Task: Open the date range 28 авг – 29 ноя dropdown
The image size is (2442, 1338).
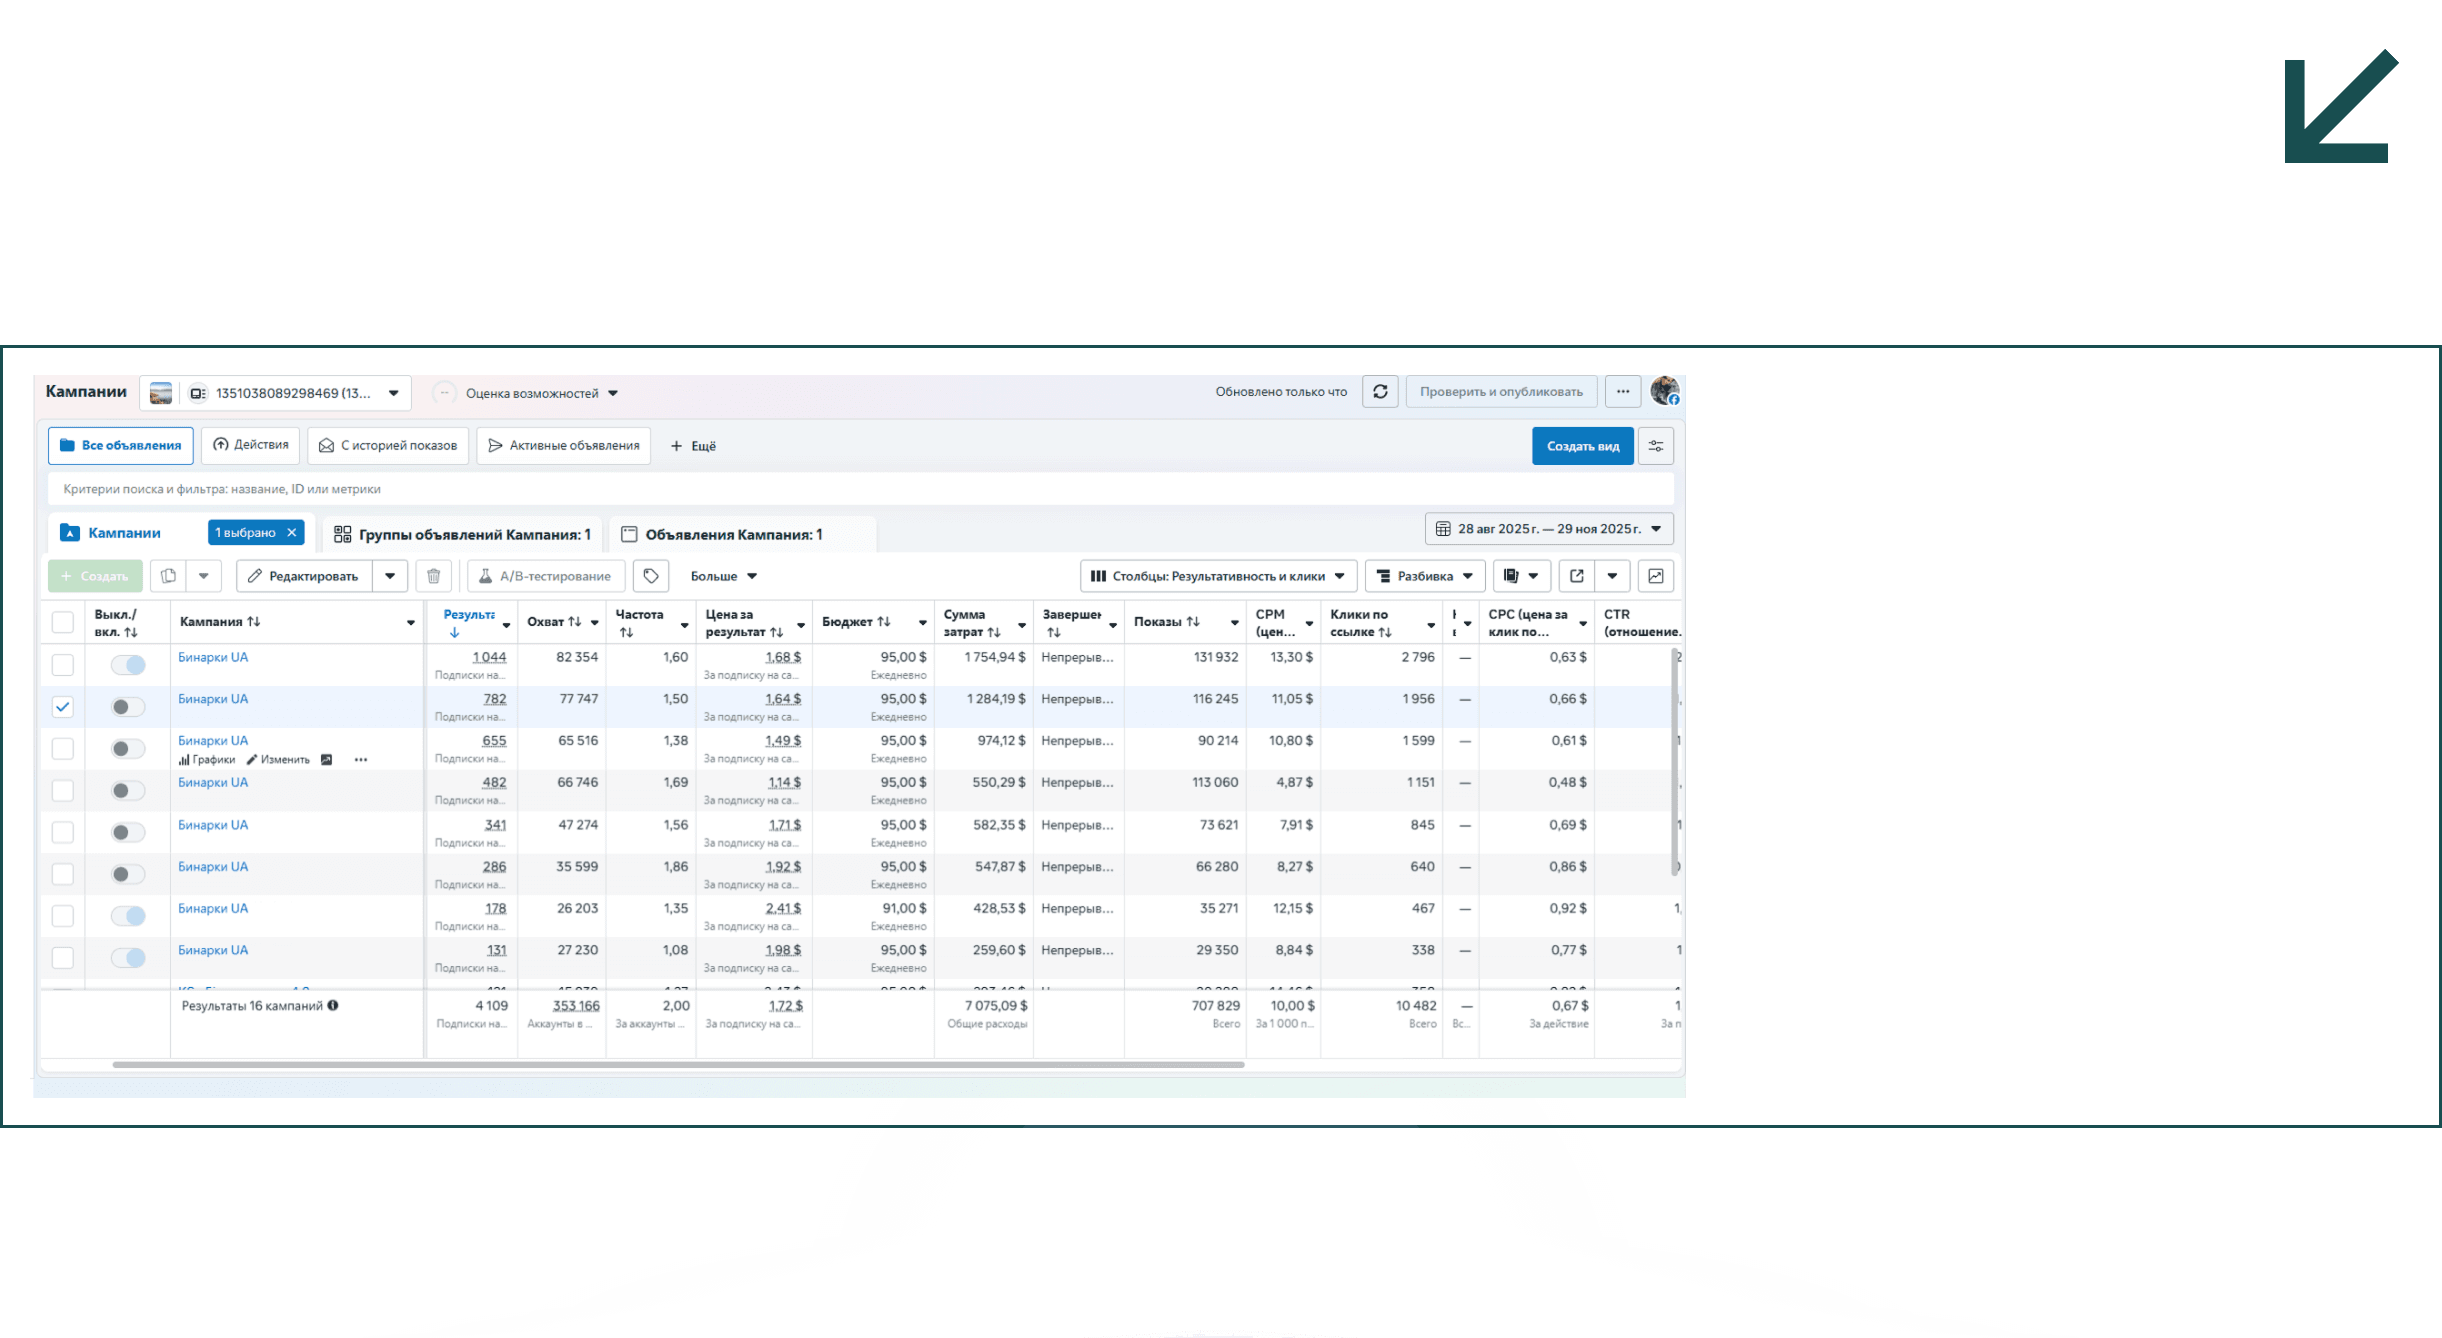Action: coord(1549,529)
